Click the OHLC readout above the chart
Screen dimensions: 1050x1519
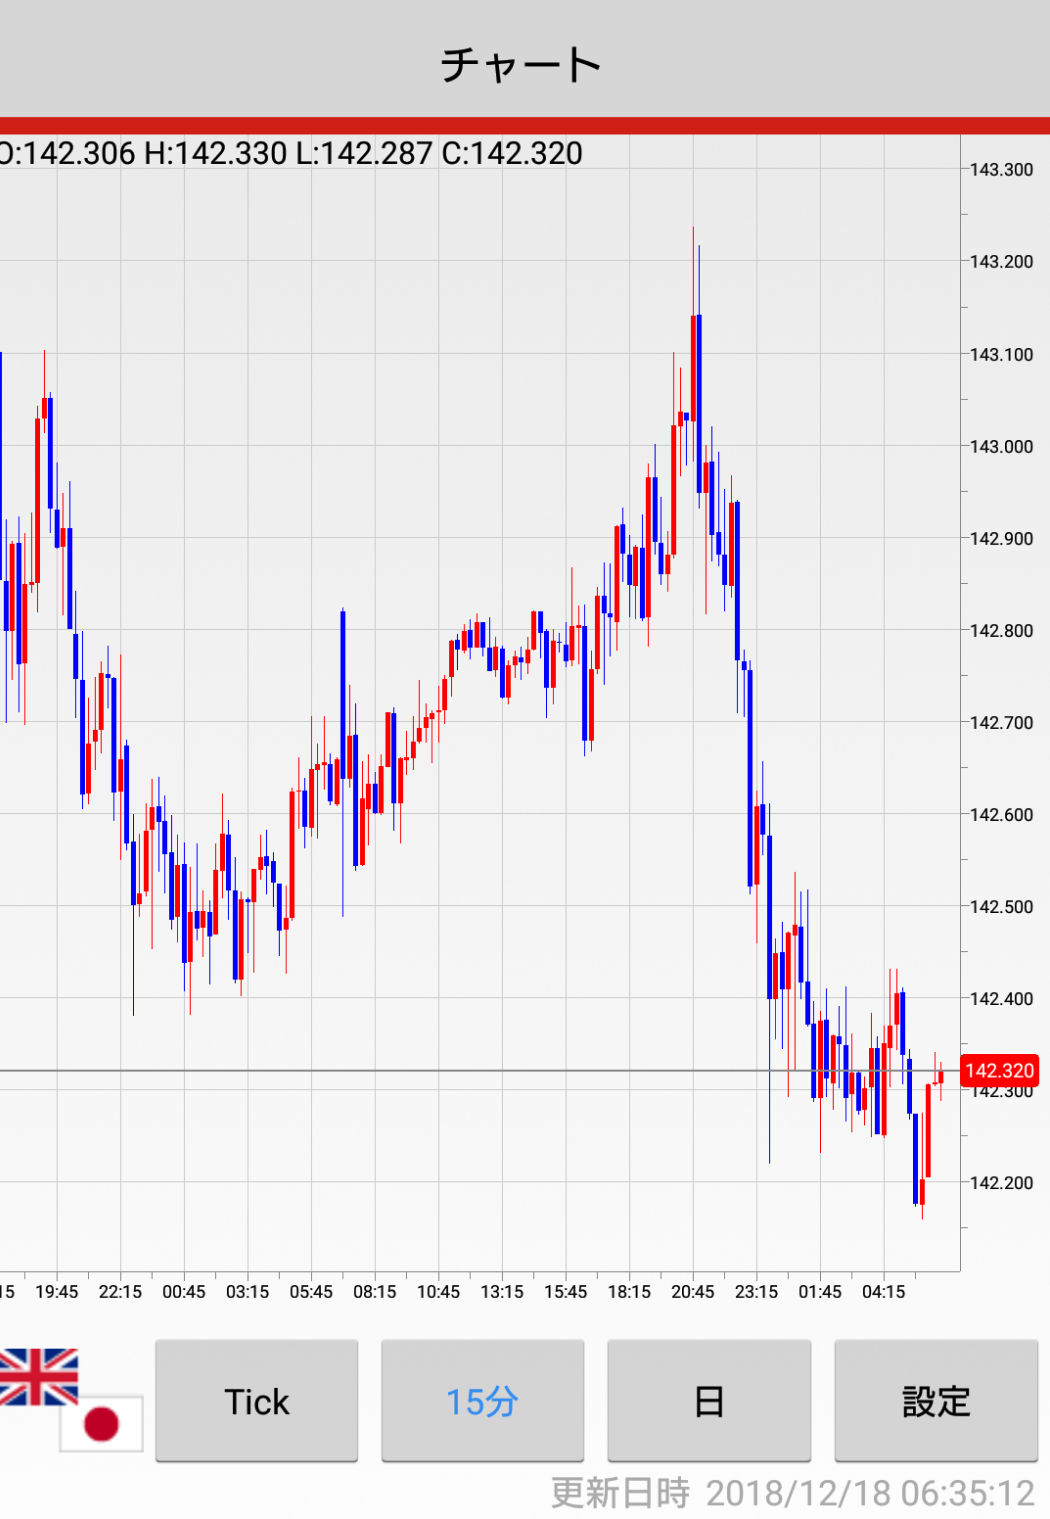click(291, 153)
